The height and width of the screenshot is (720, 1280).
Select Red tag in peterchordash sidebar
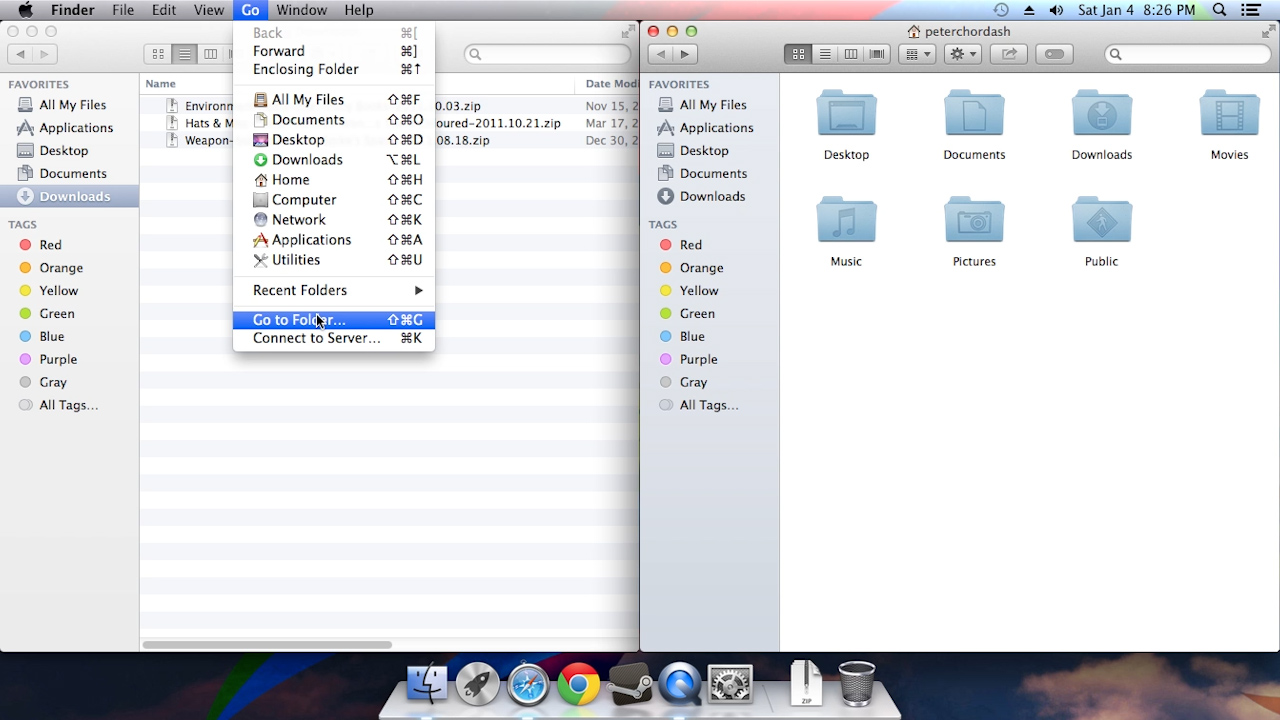[709, 245]
